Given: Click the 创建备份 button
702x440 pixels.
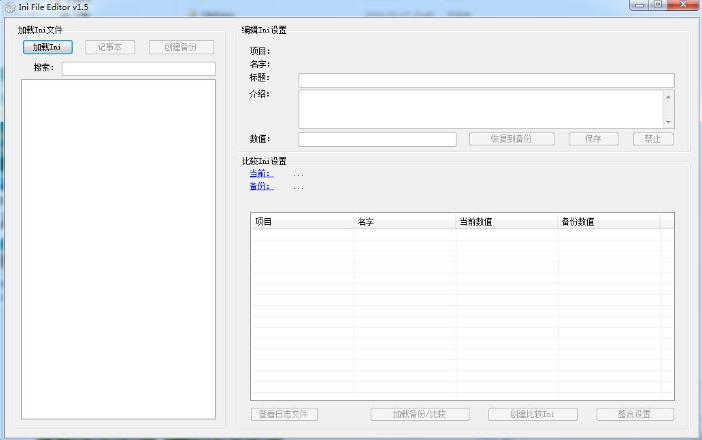Looking at the screenshot, I should [181, 47].
